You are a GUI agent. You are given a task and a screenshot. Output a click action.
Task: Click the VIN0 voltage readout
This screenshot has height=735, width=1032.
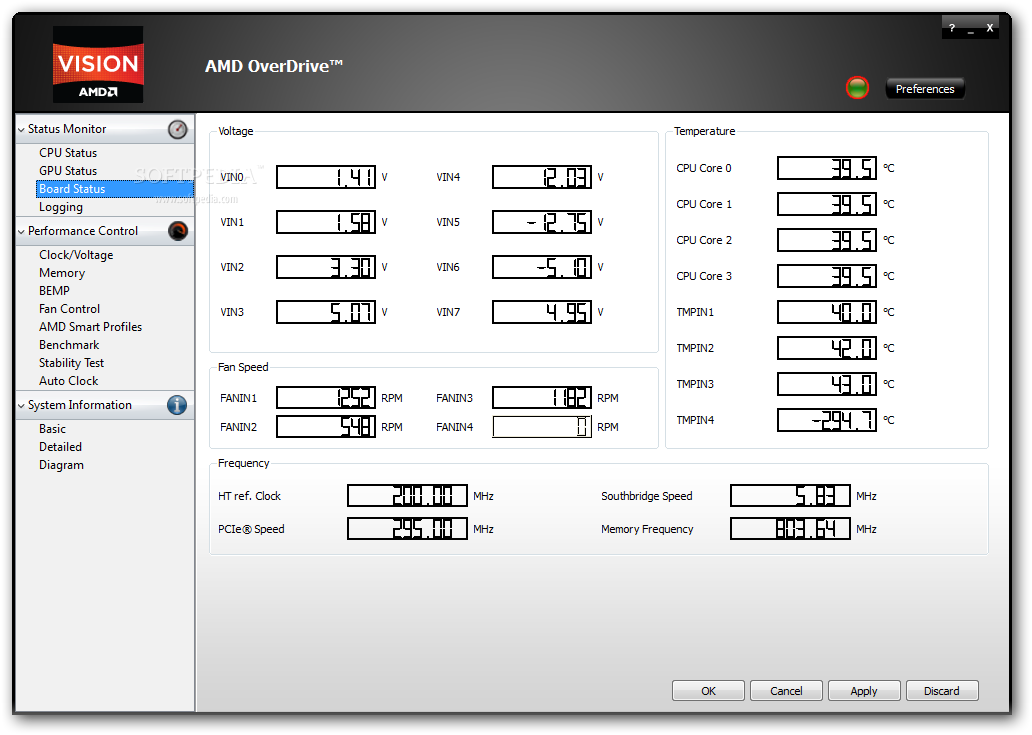click(326, 177)
